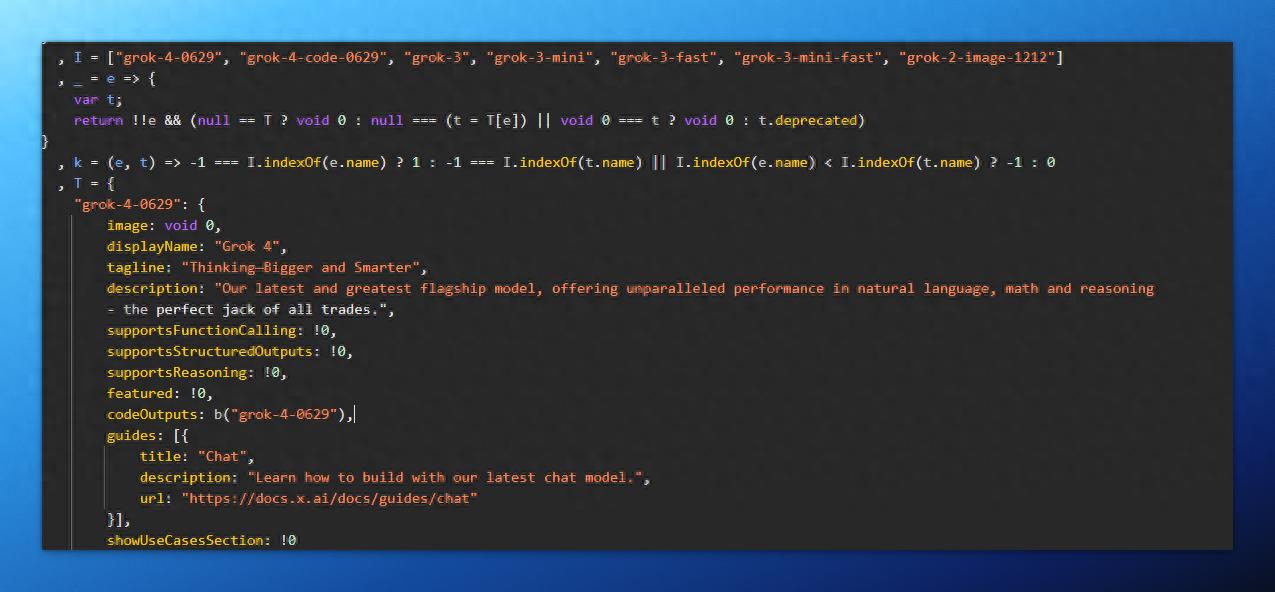Click the featured property
The height and width of the screenshot is (592, 1275).
point(141,394)
